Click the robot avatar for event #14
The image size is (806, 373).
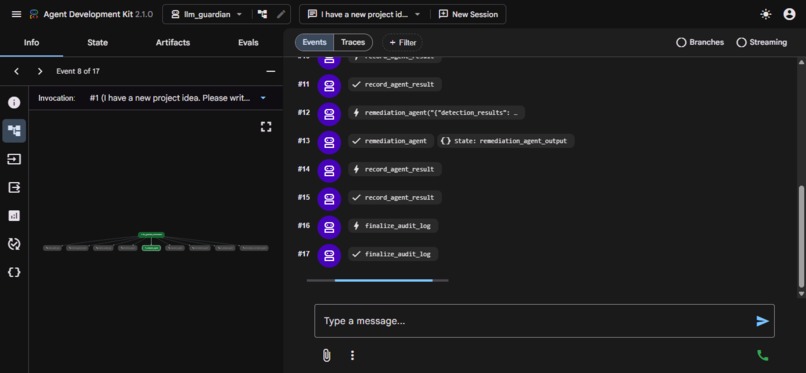click(x=329, y=170)
